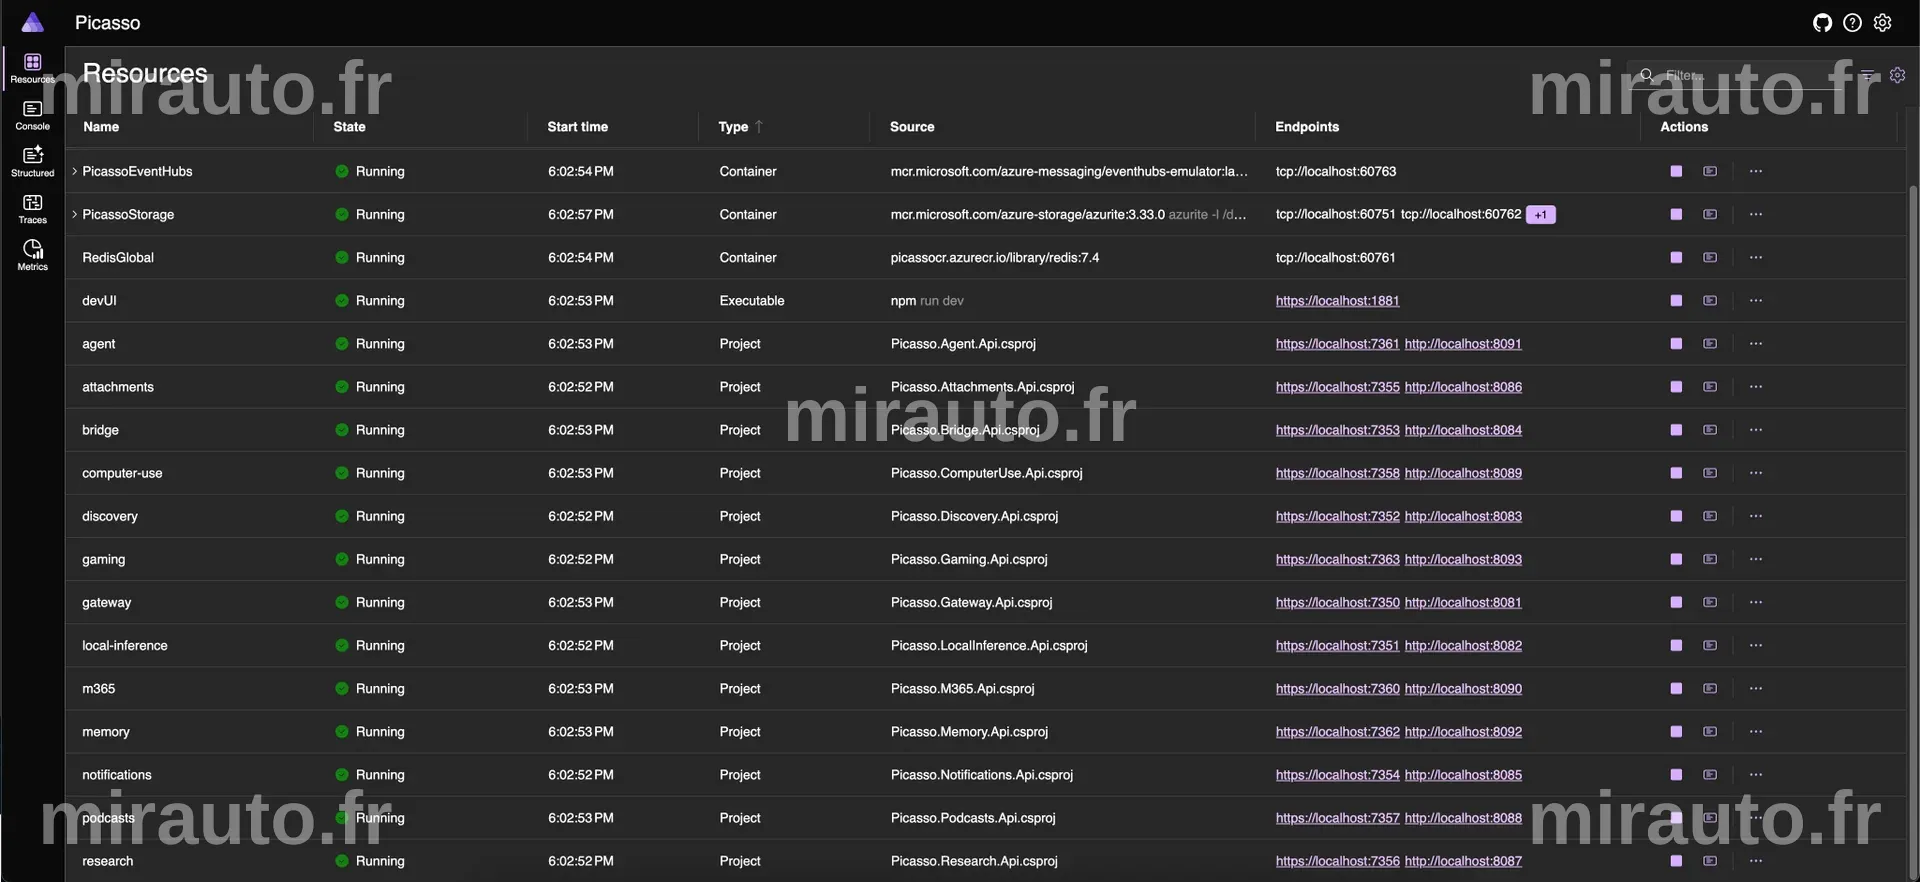Viewport: 1920px width, 882px height.
Task: View console logs for notifications
Action: click(x=1710, y=774)
